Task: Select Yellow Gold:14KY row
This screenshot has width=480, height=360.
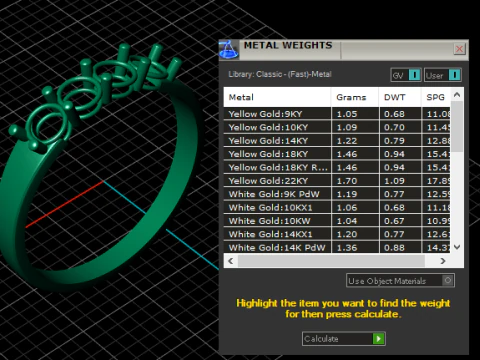Action: pos(337,141)
